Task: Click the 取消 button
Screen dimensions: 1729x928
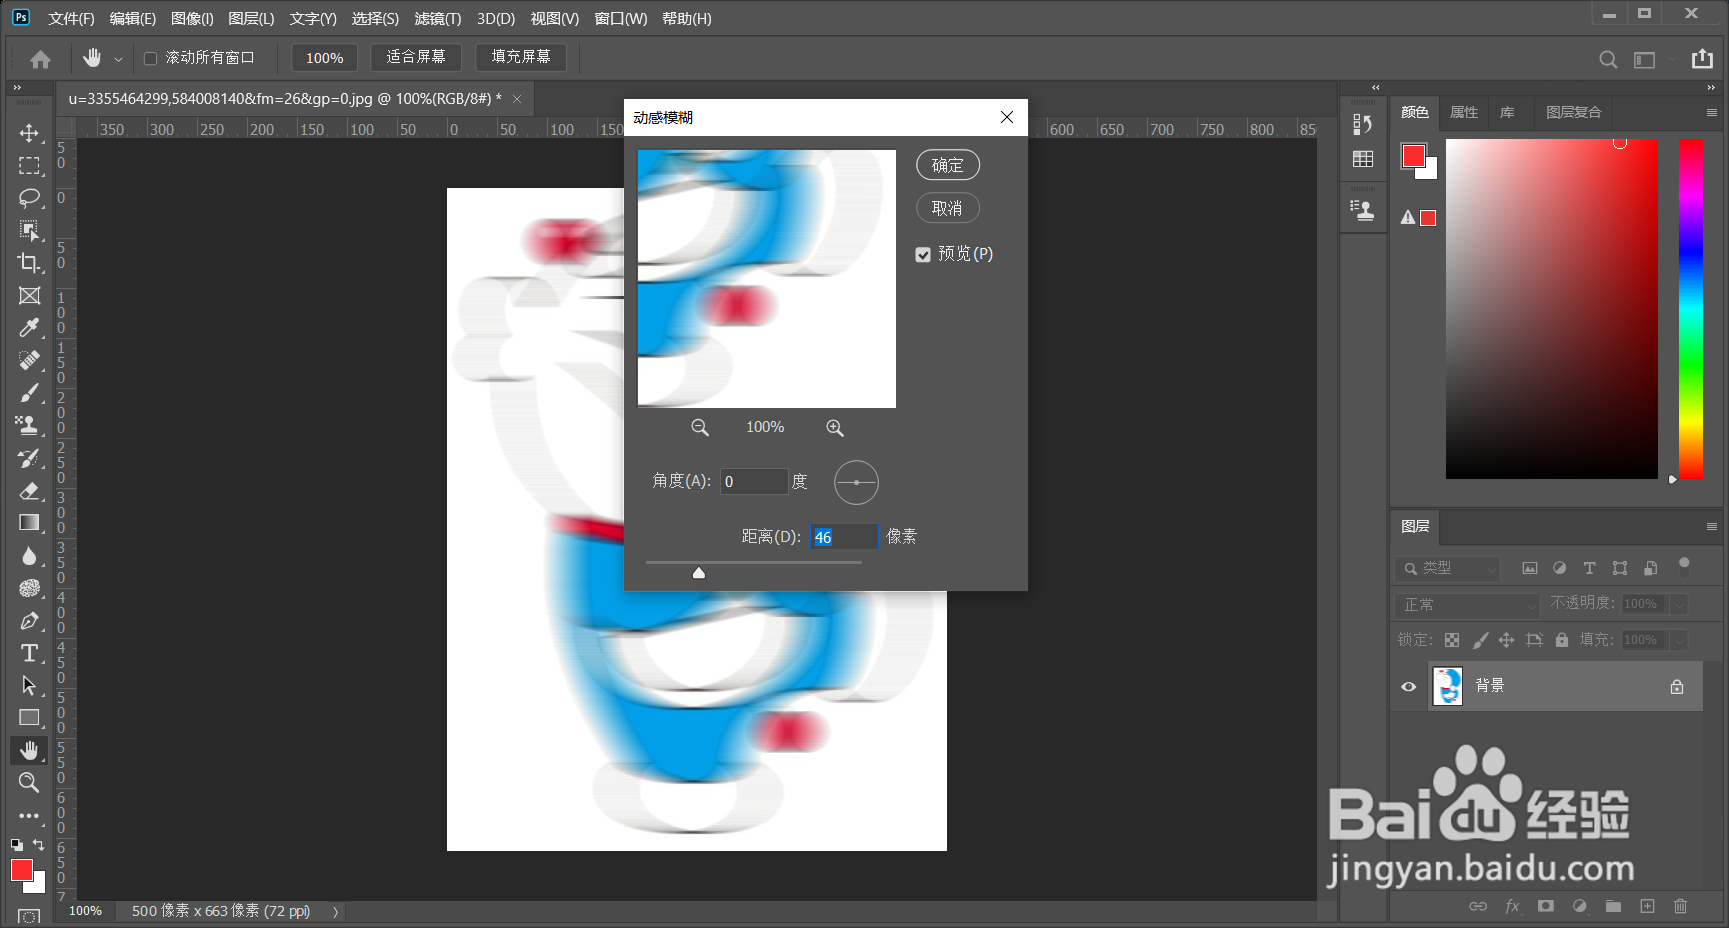Action: [x=947, y=208]
